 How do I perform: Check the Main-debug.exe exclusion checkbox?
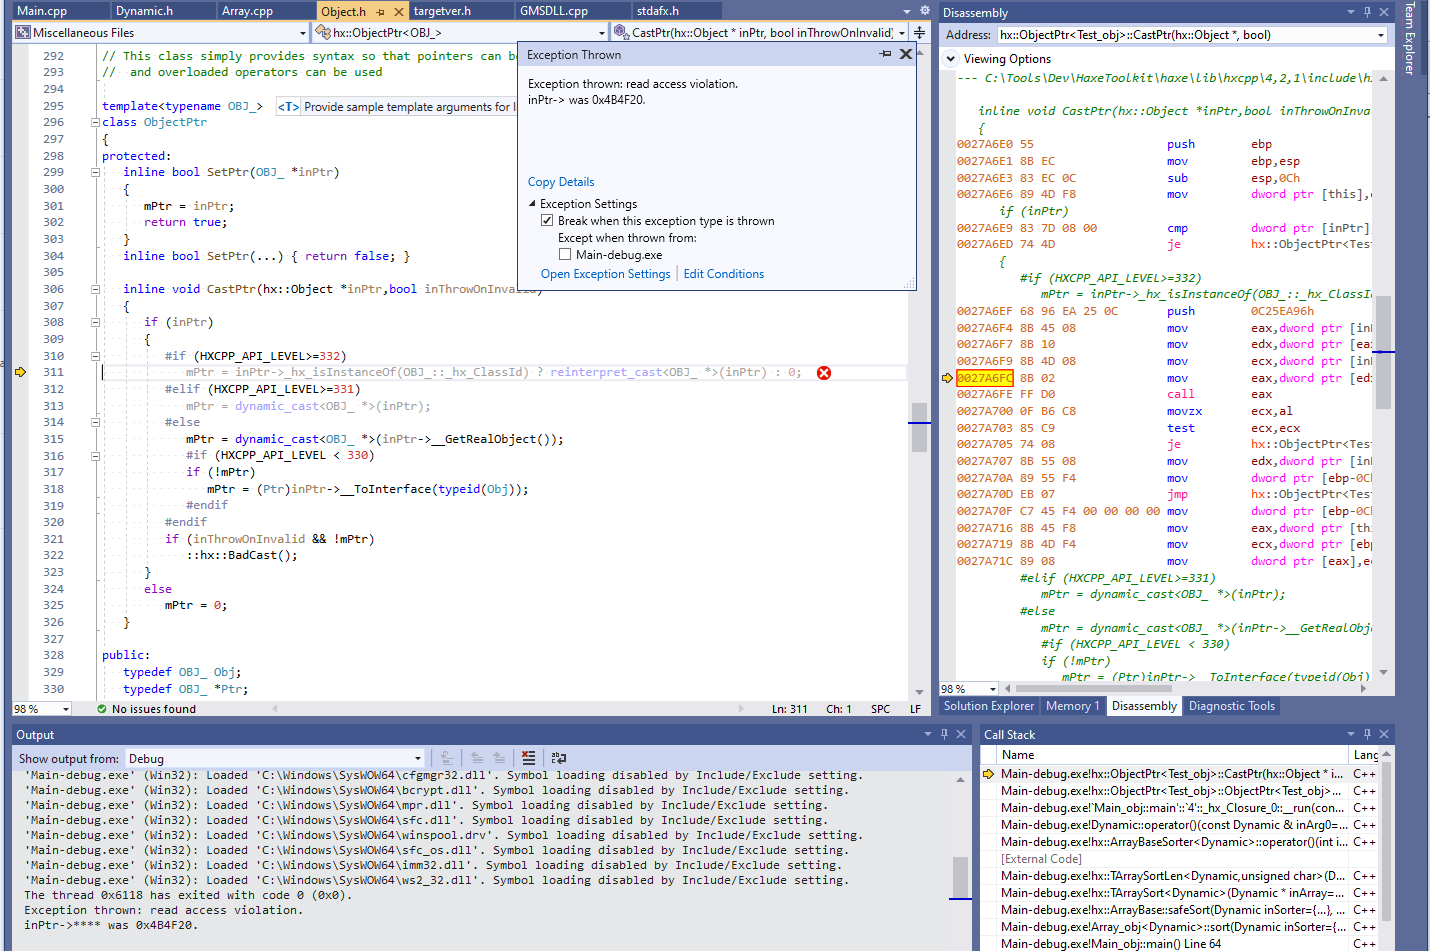tap(565, 252)
